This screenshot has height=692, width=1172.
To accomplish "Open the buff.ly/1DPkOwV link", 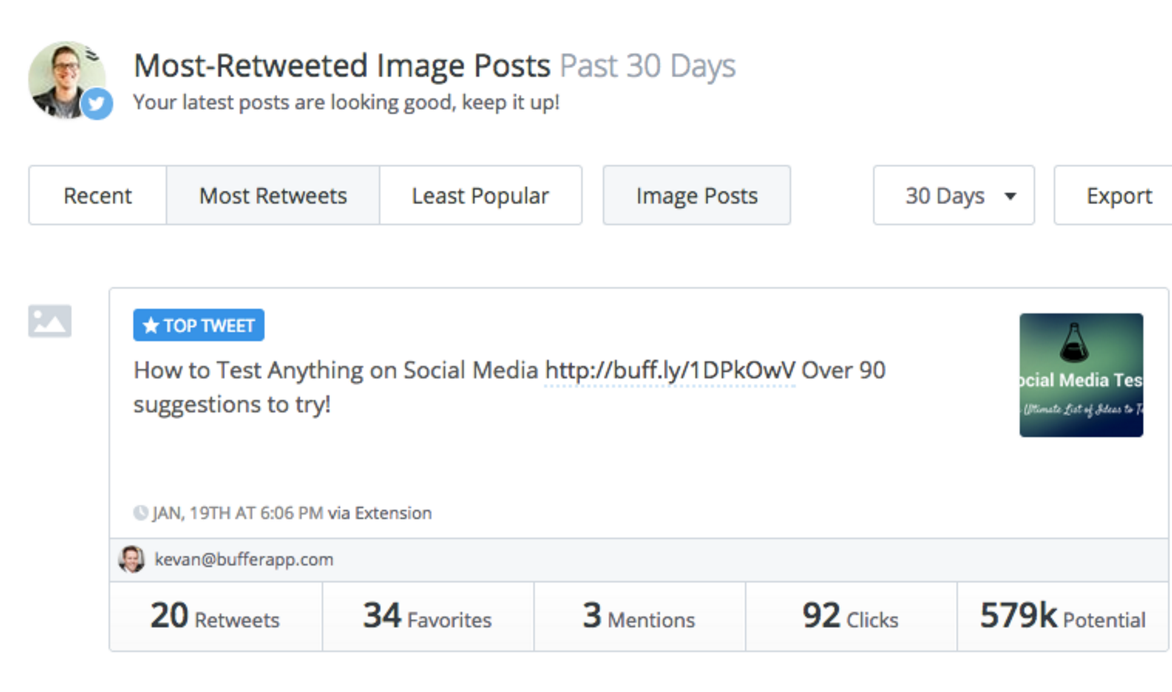I will (670, 371).
